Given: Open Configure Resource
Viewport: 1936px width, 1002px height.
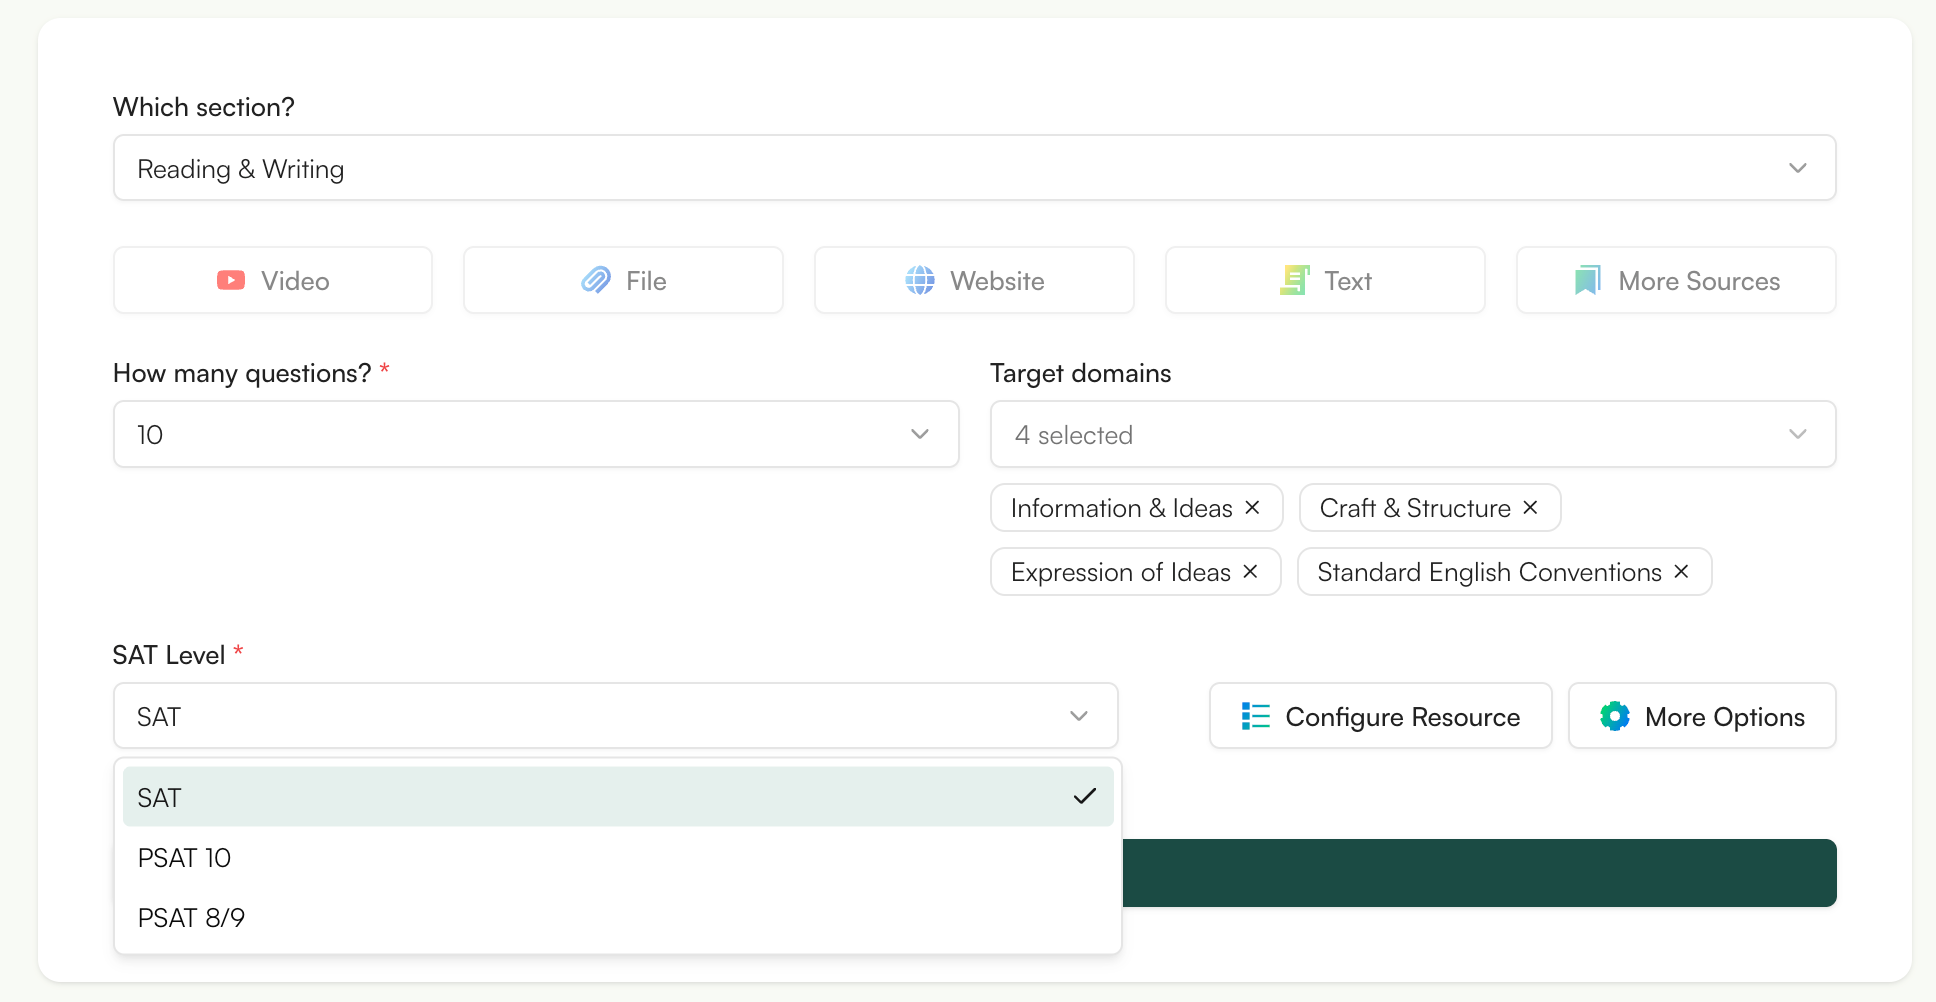Looking at the screenshot, I should pos(1380,716).
